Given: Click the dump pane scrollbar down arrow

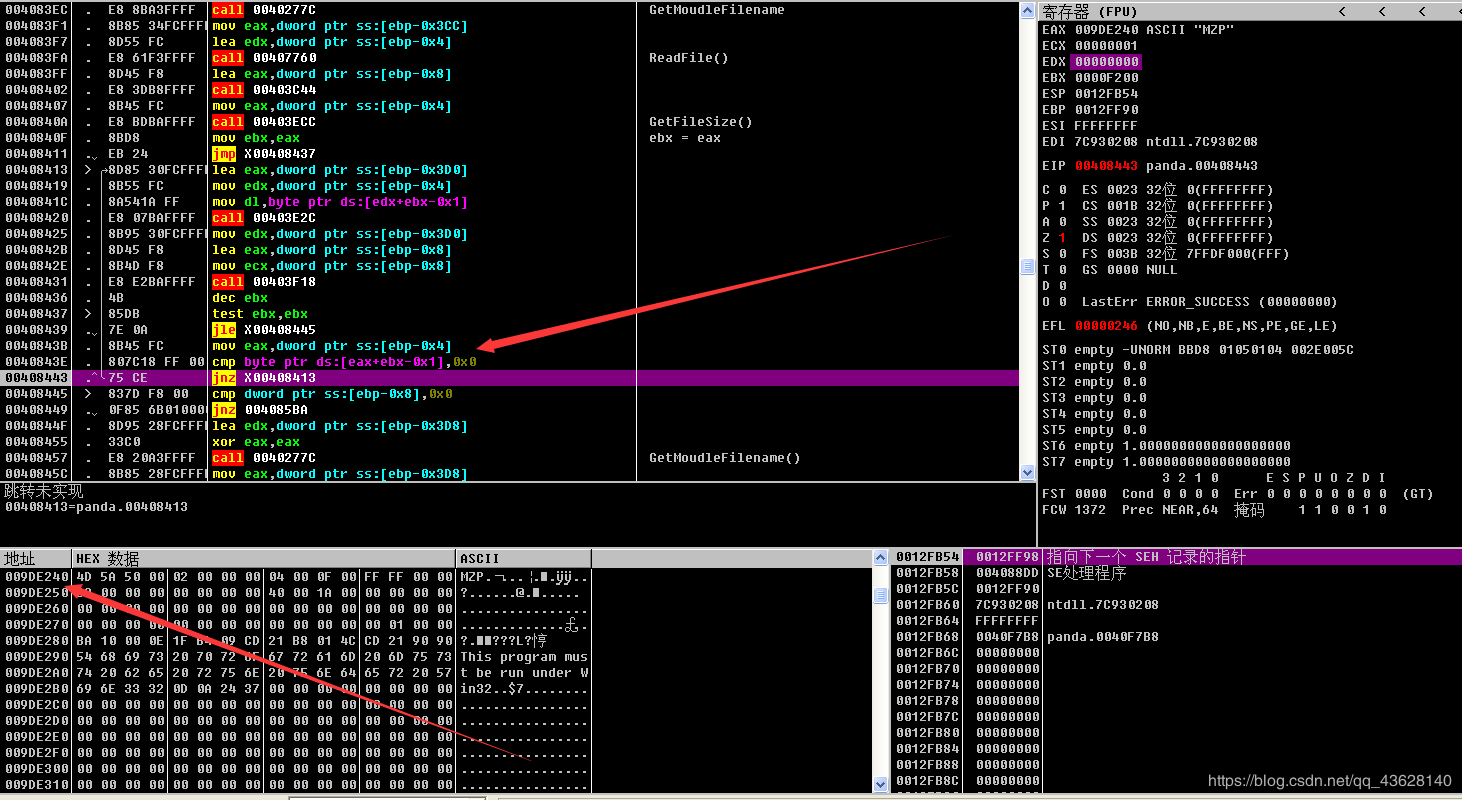Looking at the screenshot, I should point(881,785).
